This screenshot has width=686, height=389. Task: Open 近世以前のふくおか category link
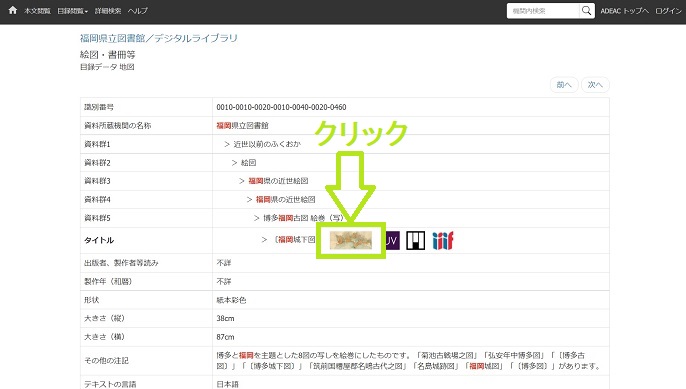267,144
